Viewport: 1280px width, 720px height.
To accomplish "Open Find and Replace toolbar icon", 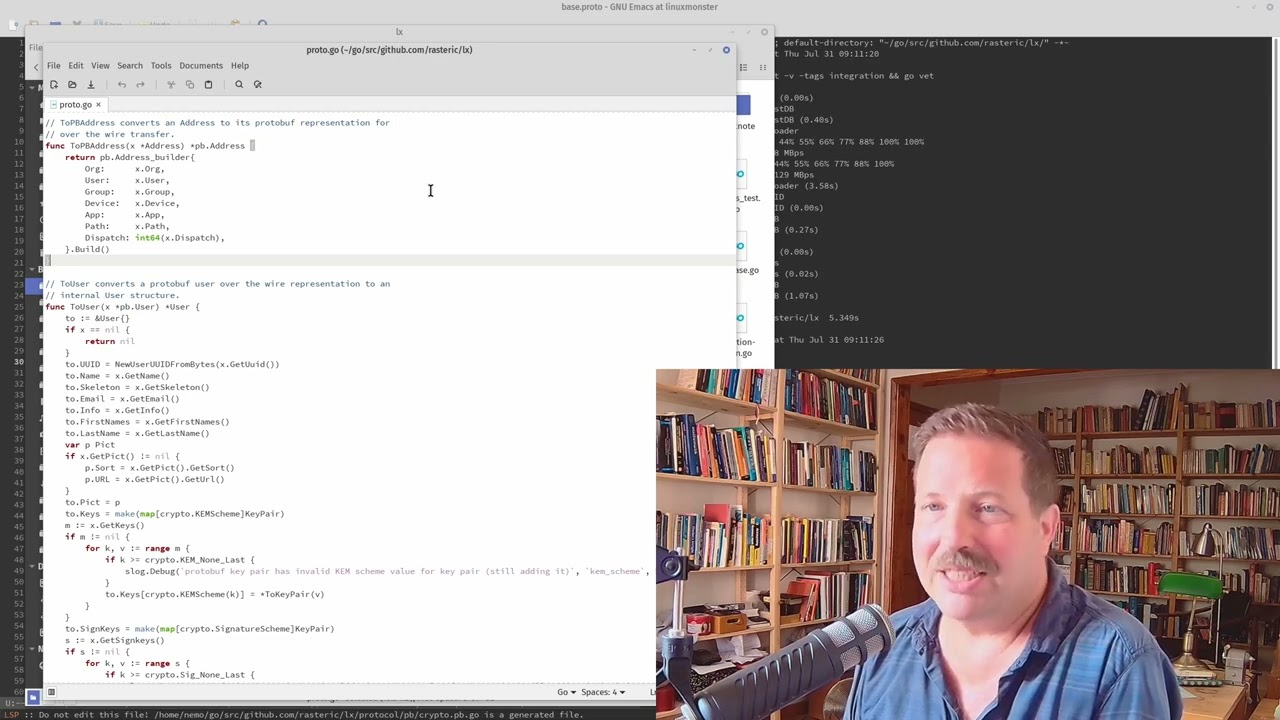I will tap(257, 85).
